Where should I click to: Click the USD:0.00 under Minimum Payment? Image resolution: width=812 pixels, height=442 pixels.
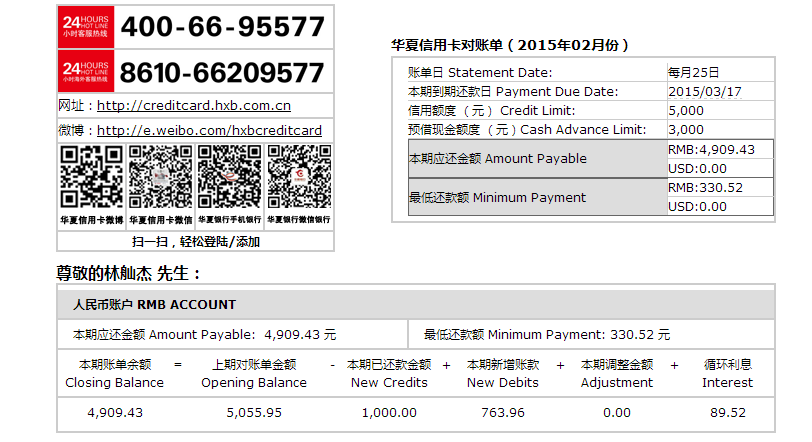(697, 207)
